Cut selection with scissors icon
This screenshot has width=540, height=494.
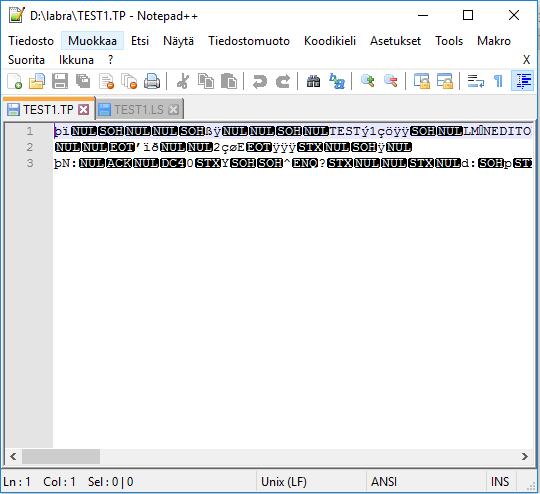[x=183, y=81]
